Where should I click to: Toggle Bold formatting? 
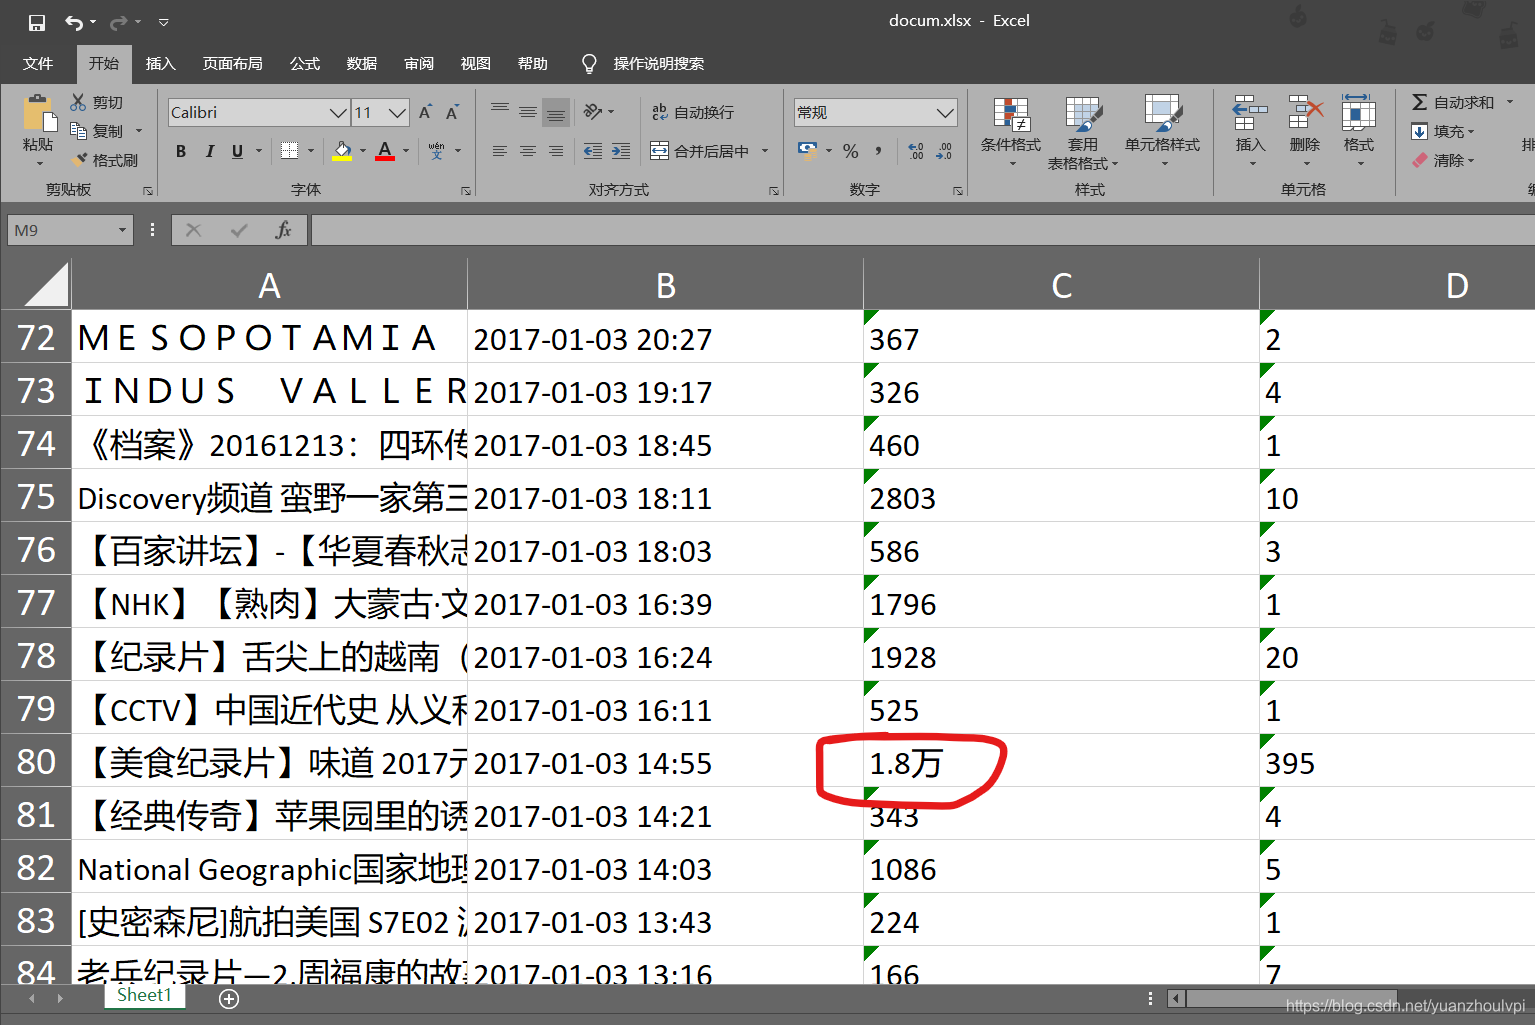181,151
